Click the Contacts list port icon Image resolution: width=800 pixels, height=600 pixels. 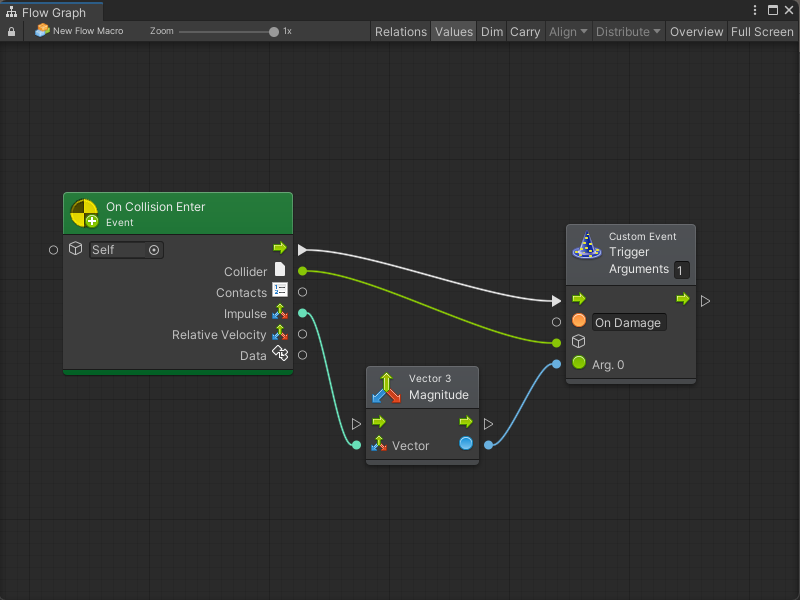point(280,291)
